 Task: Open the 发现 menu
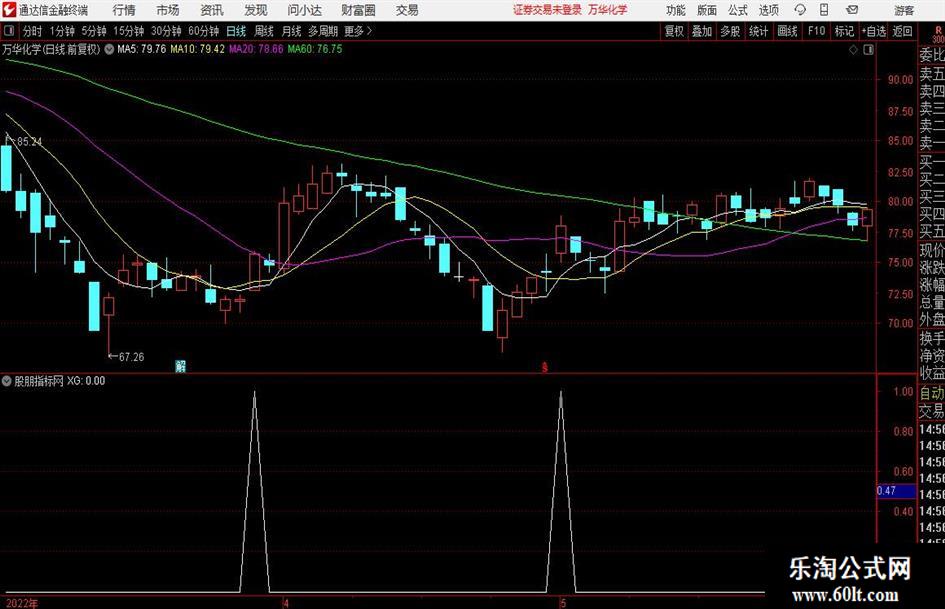(x=256, y=10)
